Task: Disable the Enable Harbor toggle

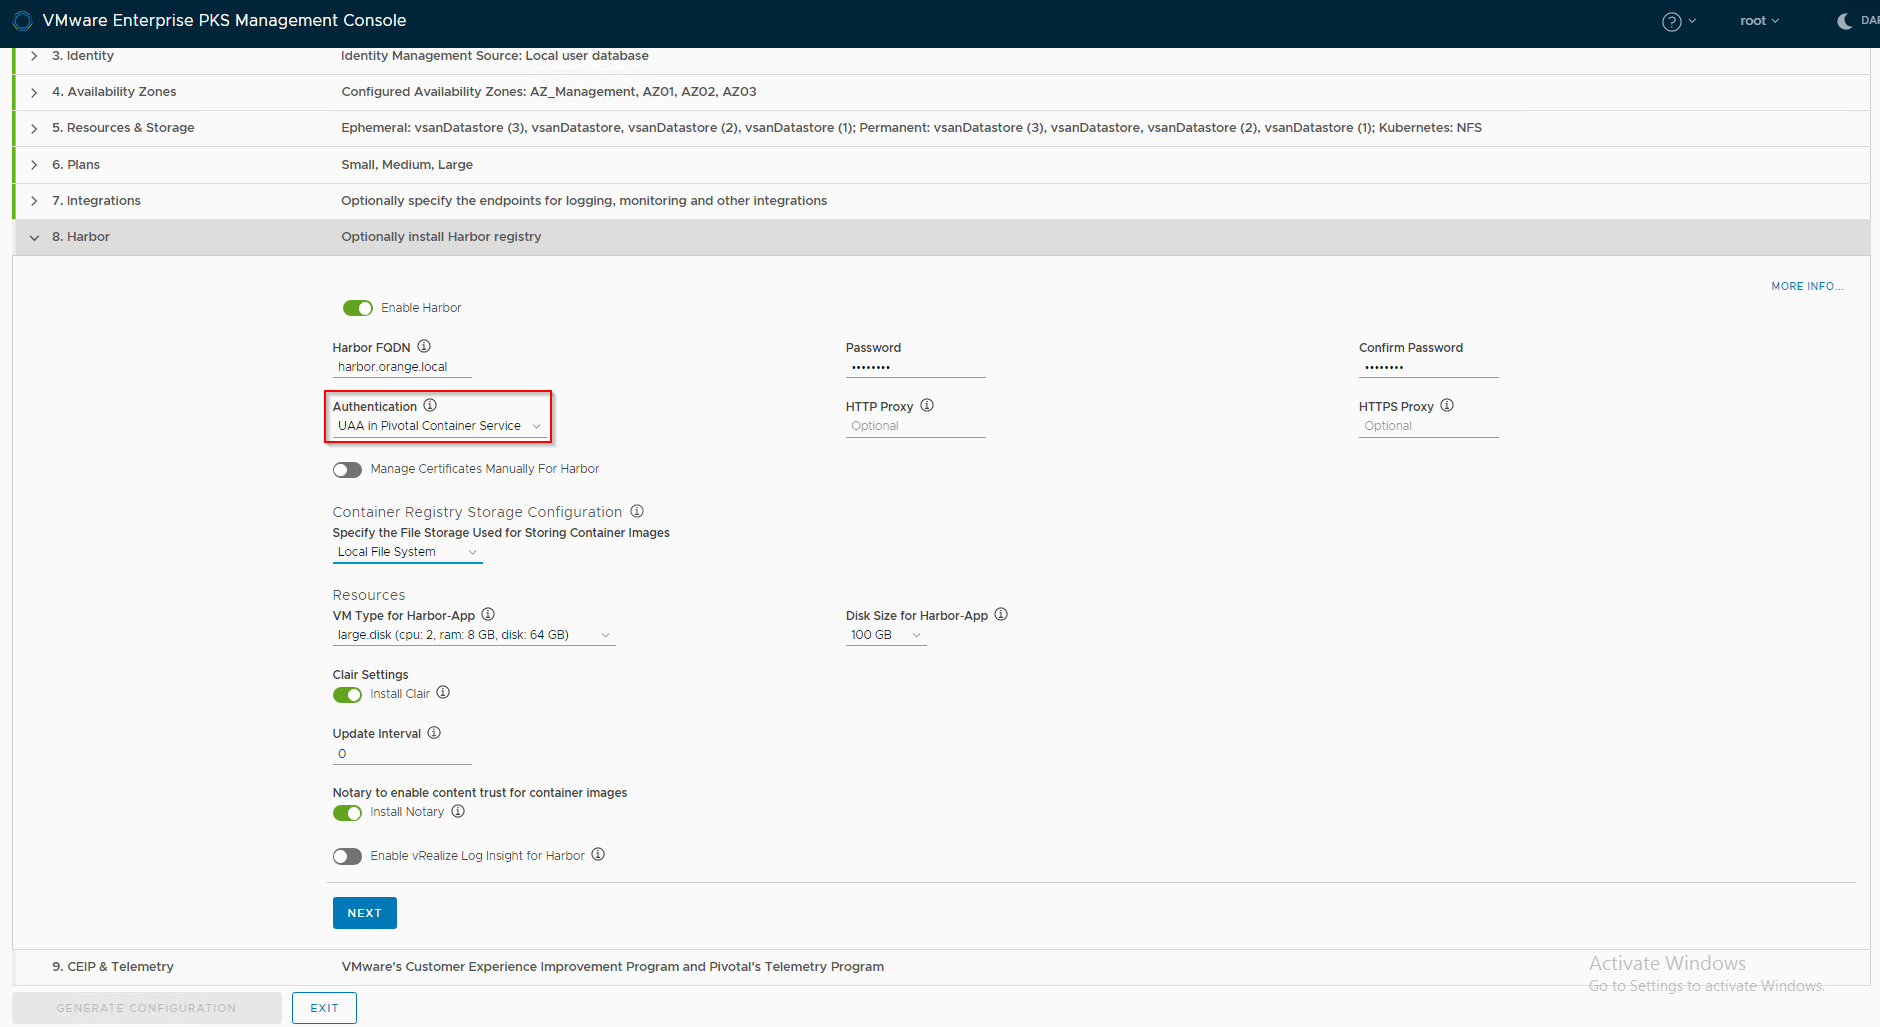Action: click(358, 308)
